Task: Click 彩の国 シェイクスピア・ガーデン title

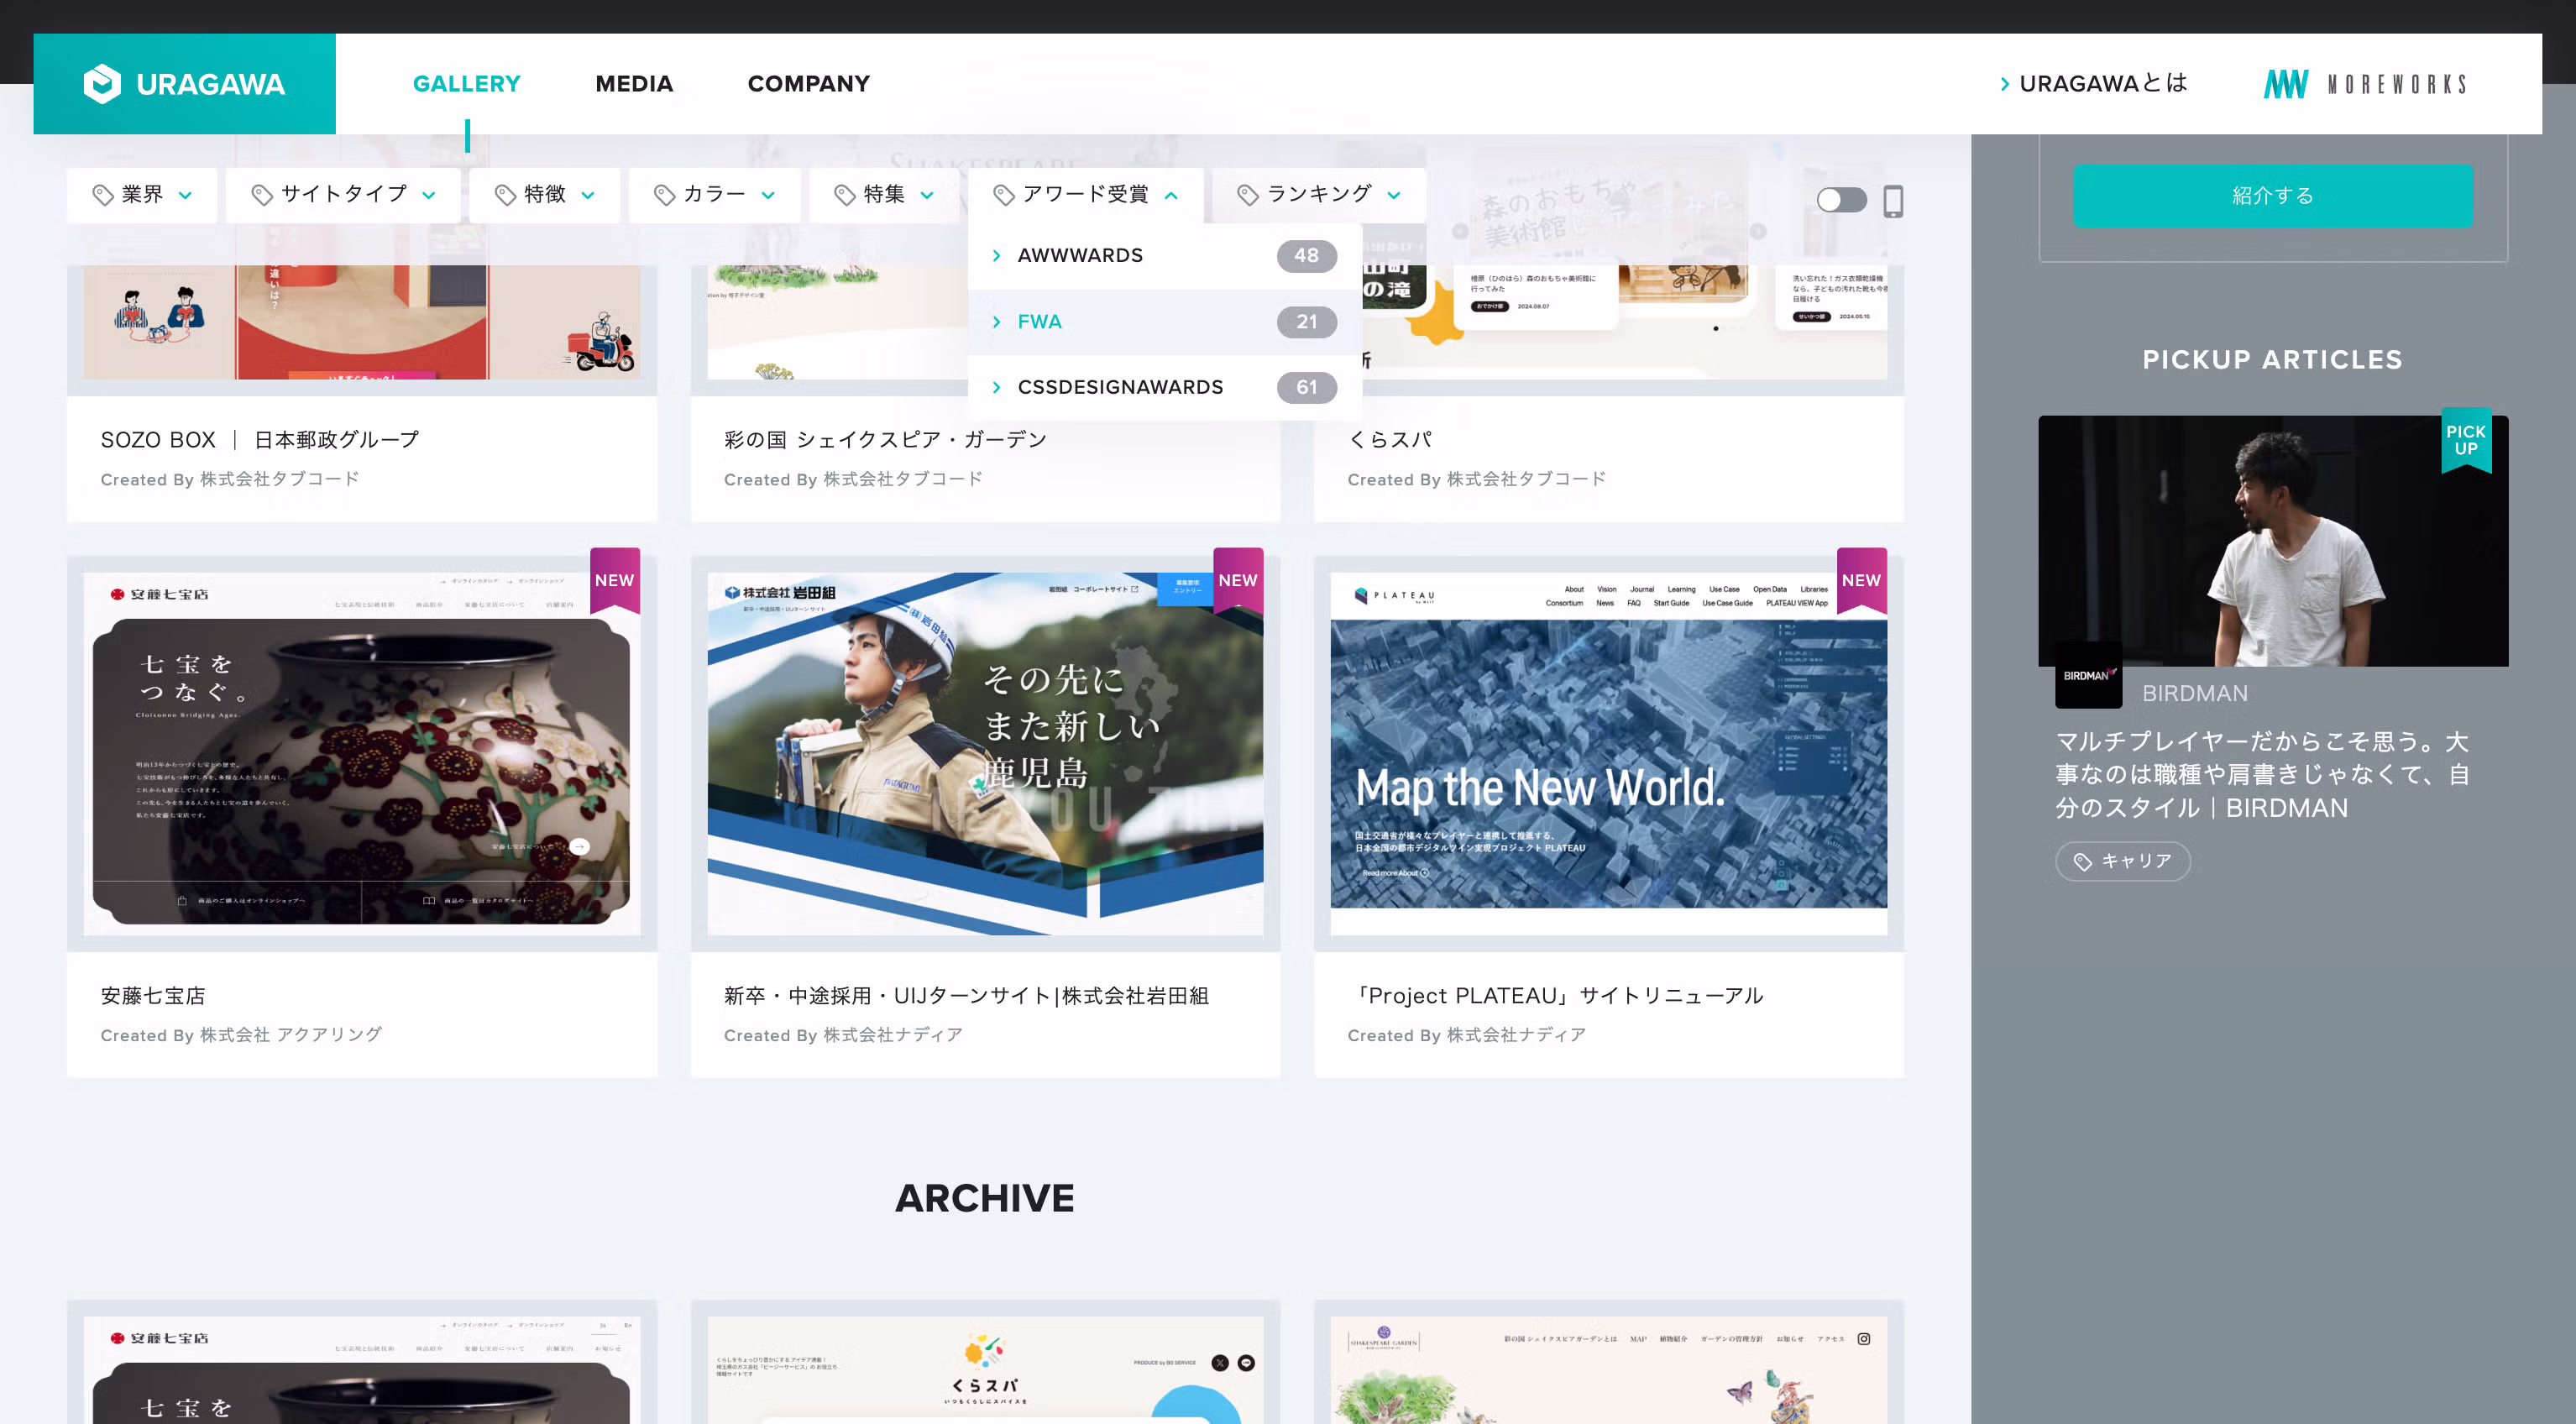Action: click(x=885, y=440)
